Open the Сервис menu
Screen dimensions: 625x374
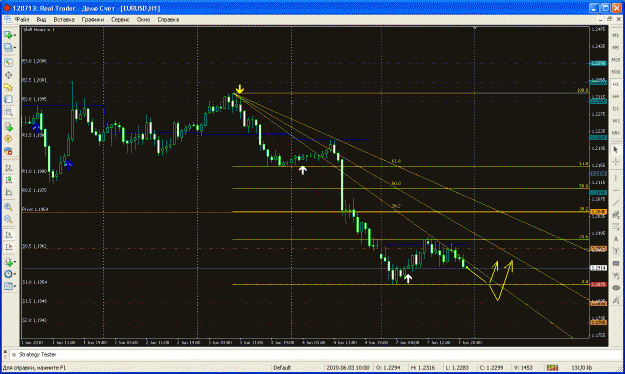pyautogui.click(x=120, y=20)
